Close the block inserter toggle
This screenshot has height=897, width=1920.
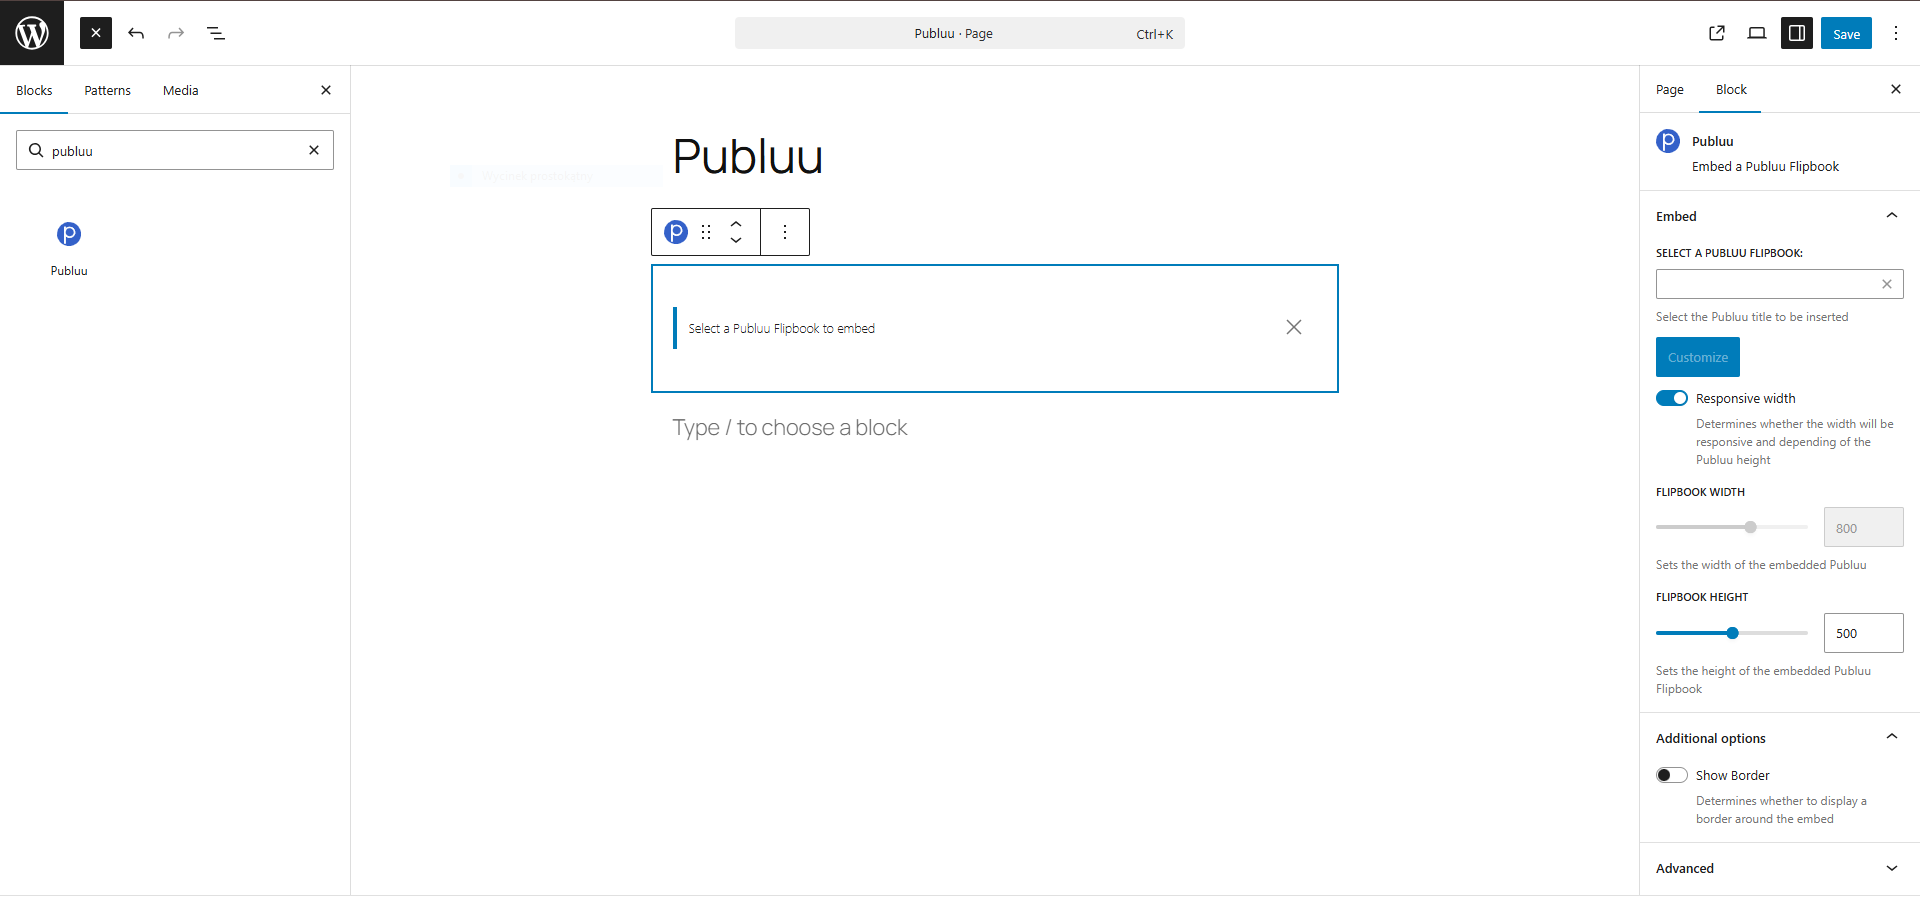pos(96,33)
